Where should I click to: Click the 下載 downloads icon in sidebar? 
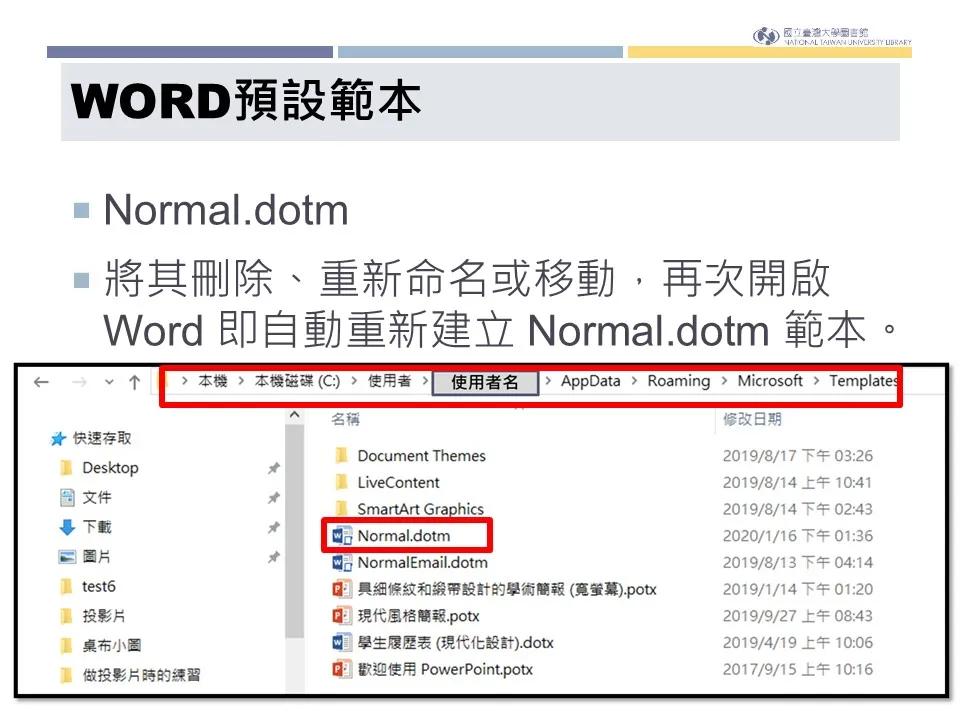click(x=68, y=527)
